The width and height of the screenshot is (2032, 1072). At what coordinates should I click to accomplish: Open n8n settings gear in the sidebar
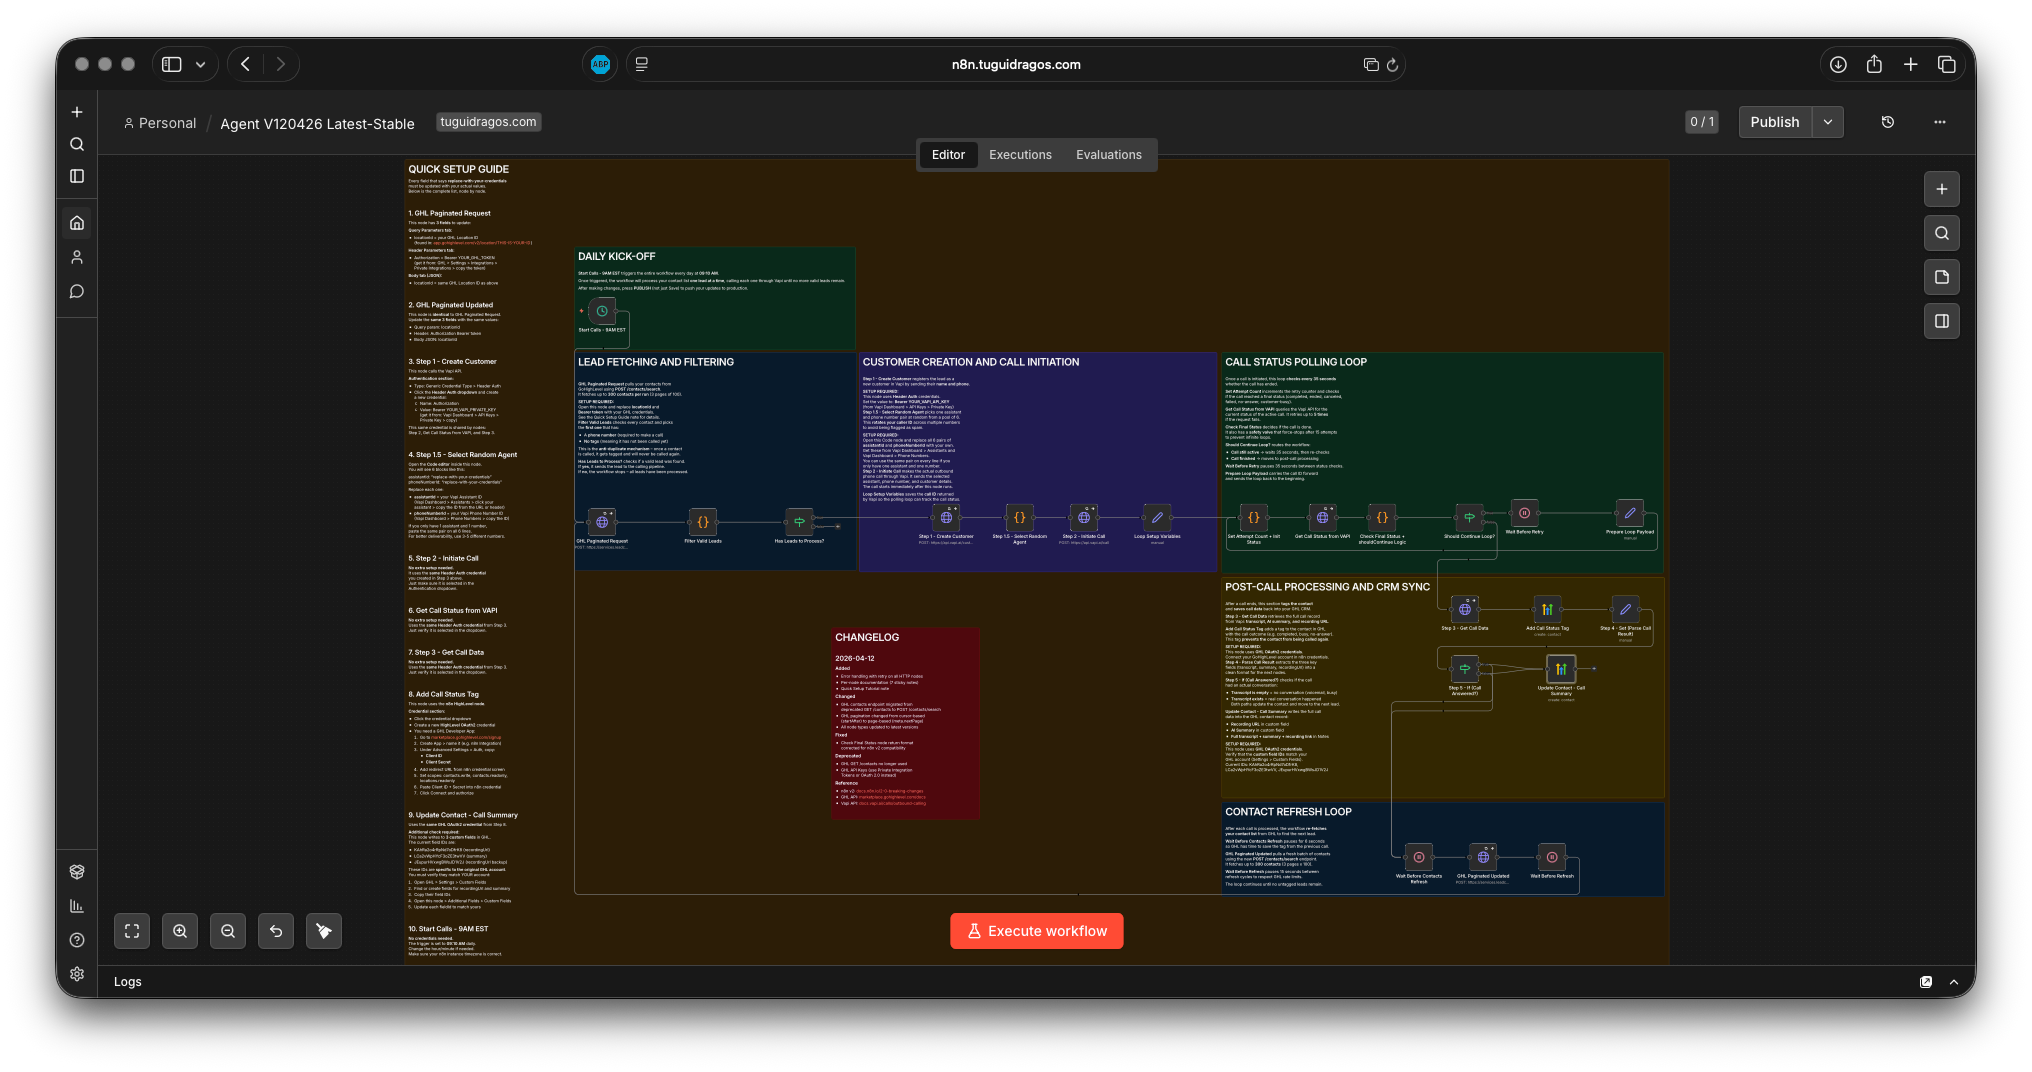[77, 974]
